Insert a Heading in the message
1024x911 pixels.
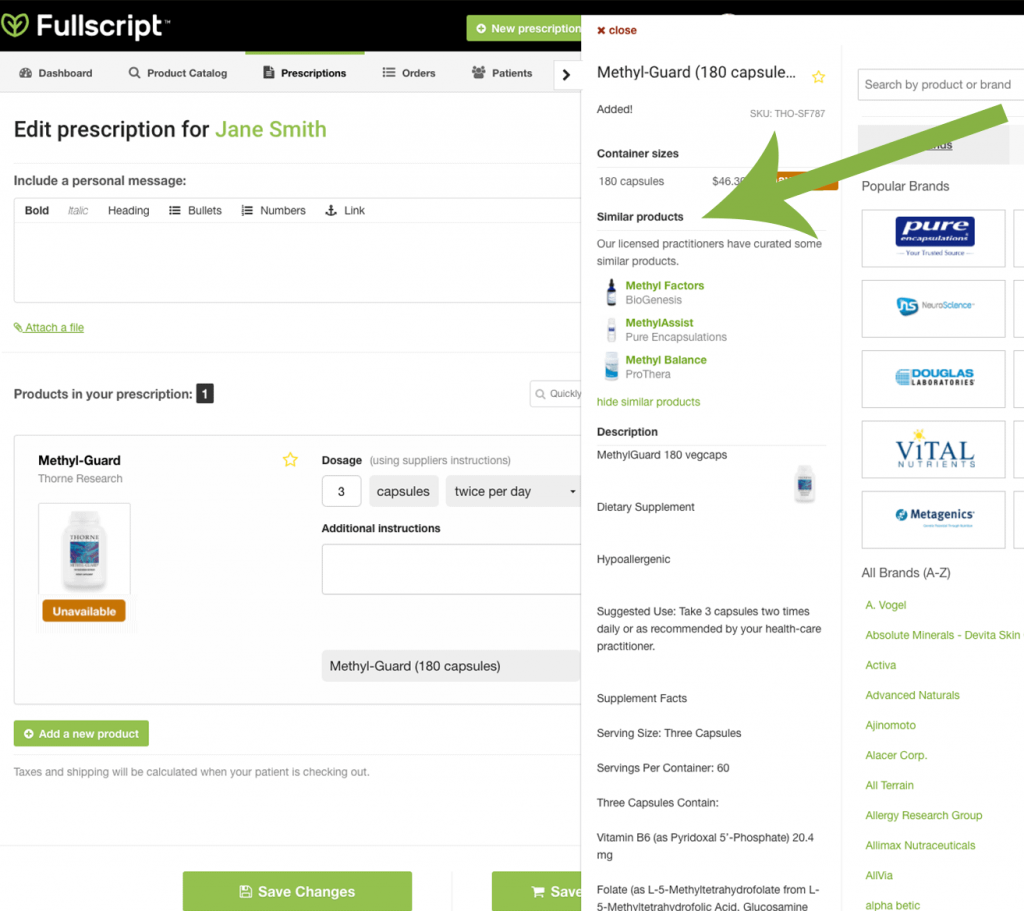tap(128, 210)
